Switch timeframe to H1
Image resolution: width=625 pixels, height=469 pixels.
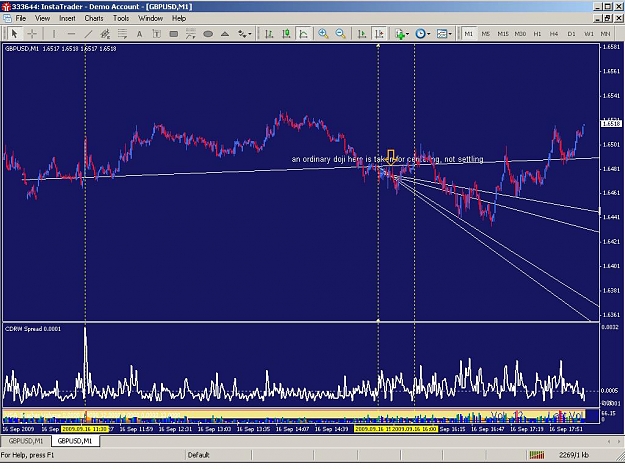click(537, 34)
